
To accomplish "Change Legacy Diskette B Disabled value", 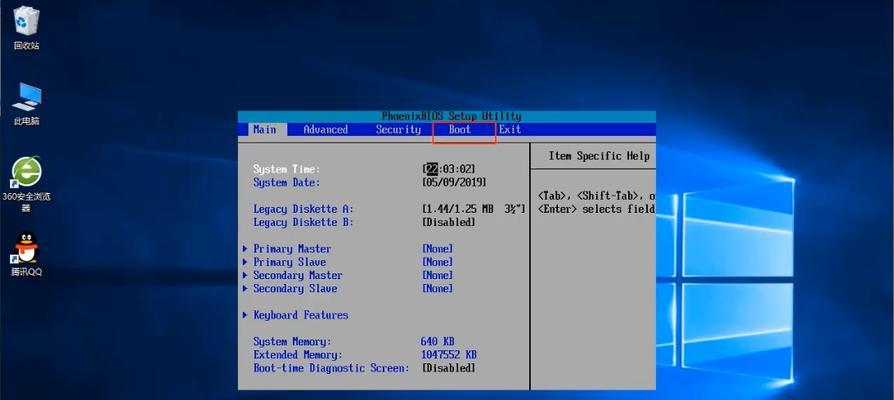I will pos(449,222).
